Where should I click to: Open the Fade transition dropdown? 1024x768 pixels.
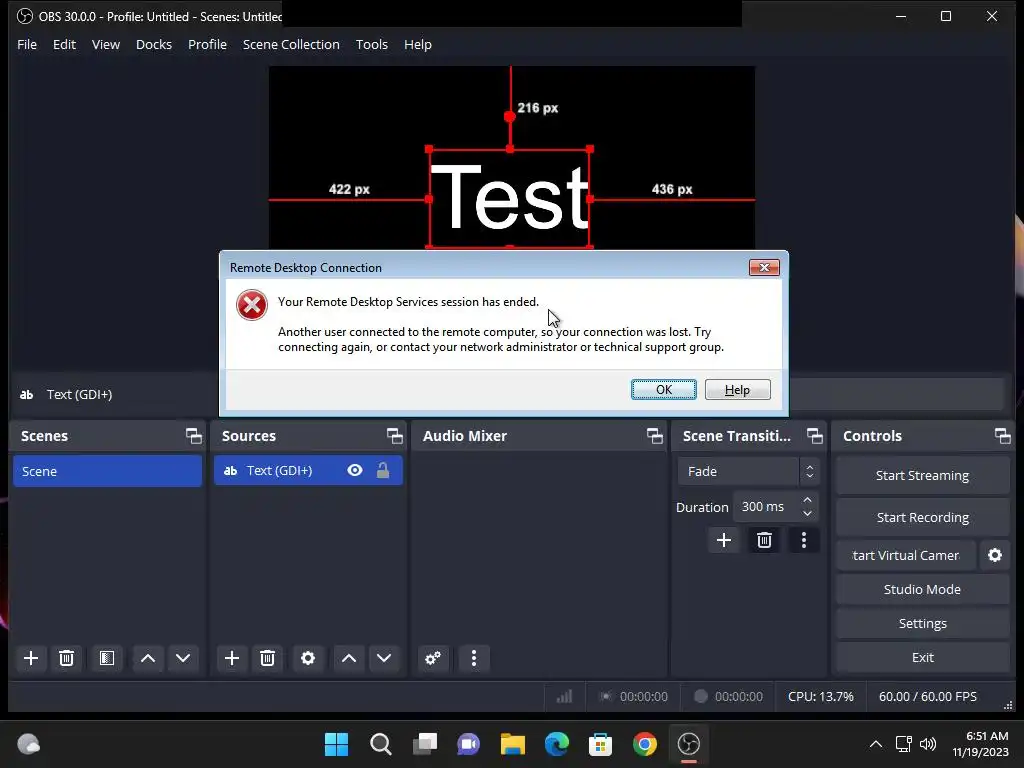748,471
